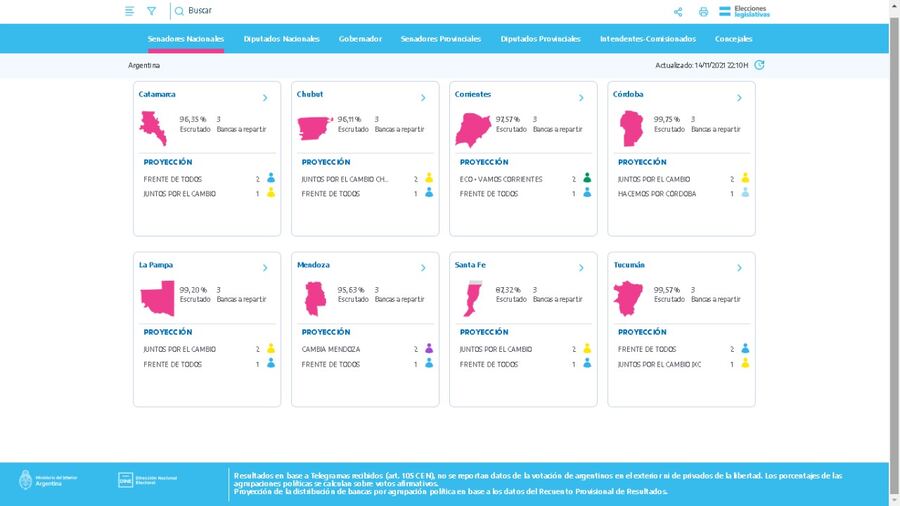This screenshot has width=900, height=506.
Task: Open the Elecciones legislativas logo
Action: click(744, 11)
